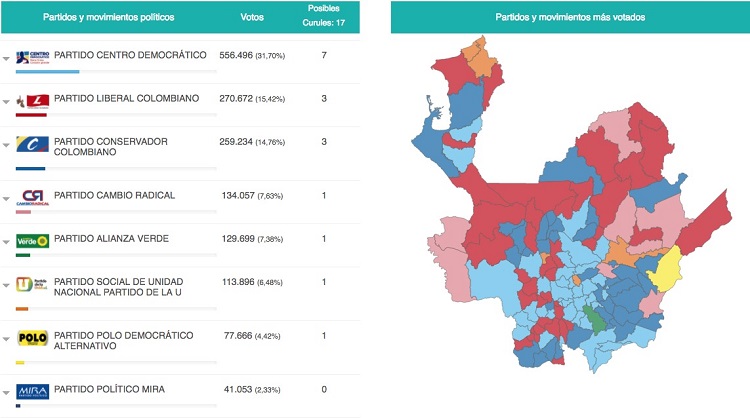Image resolution: width=750 pixels, height=418 pixels.
Task: Click the Alianza Verde party logo
Action: 33,240
